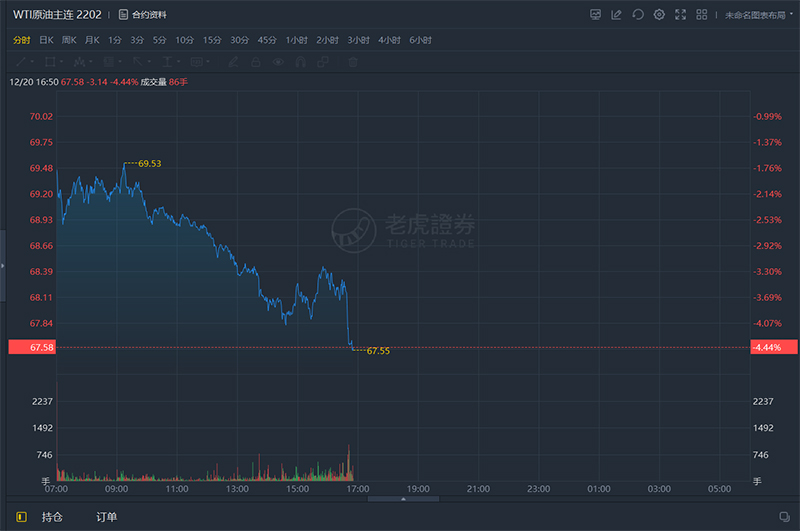The image size is (800, 531).
Task: Select the 15分 timeframe
Action: pos(211,40)
